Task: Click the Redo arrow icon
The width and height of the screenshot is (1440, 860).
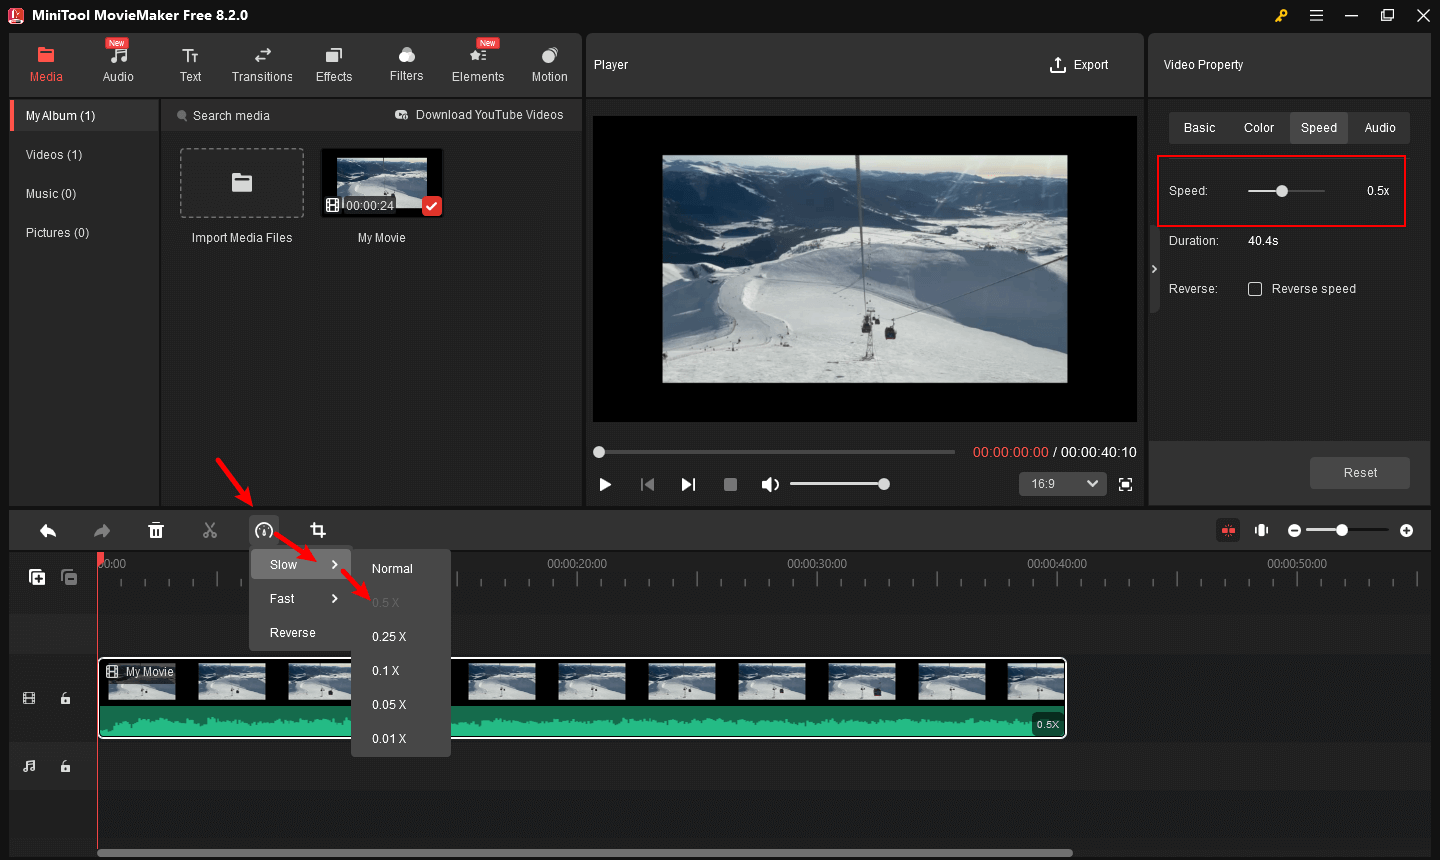Action: click(x=102, y=531)
